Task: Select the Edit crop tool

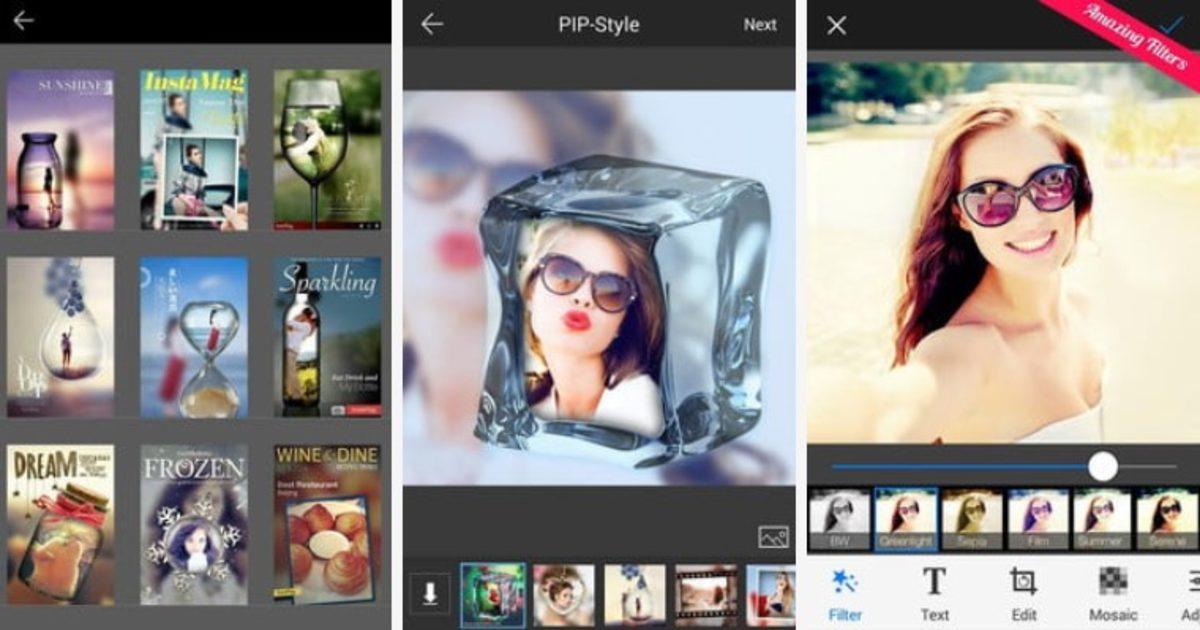Action: 1023,593
